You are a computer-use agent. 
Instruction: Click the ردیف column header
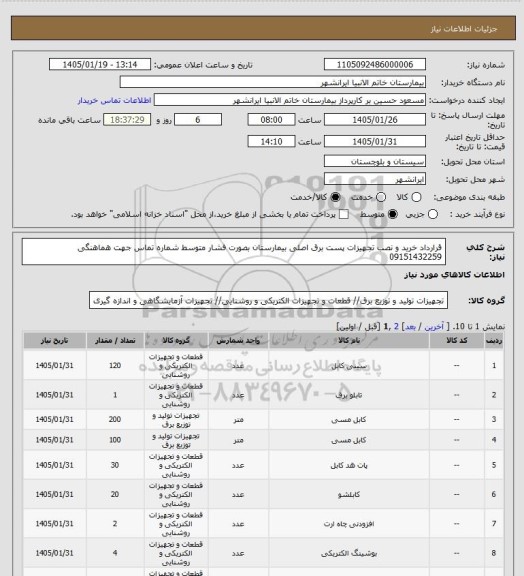[494, 341]
